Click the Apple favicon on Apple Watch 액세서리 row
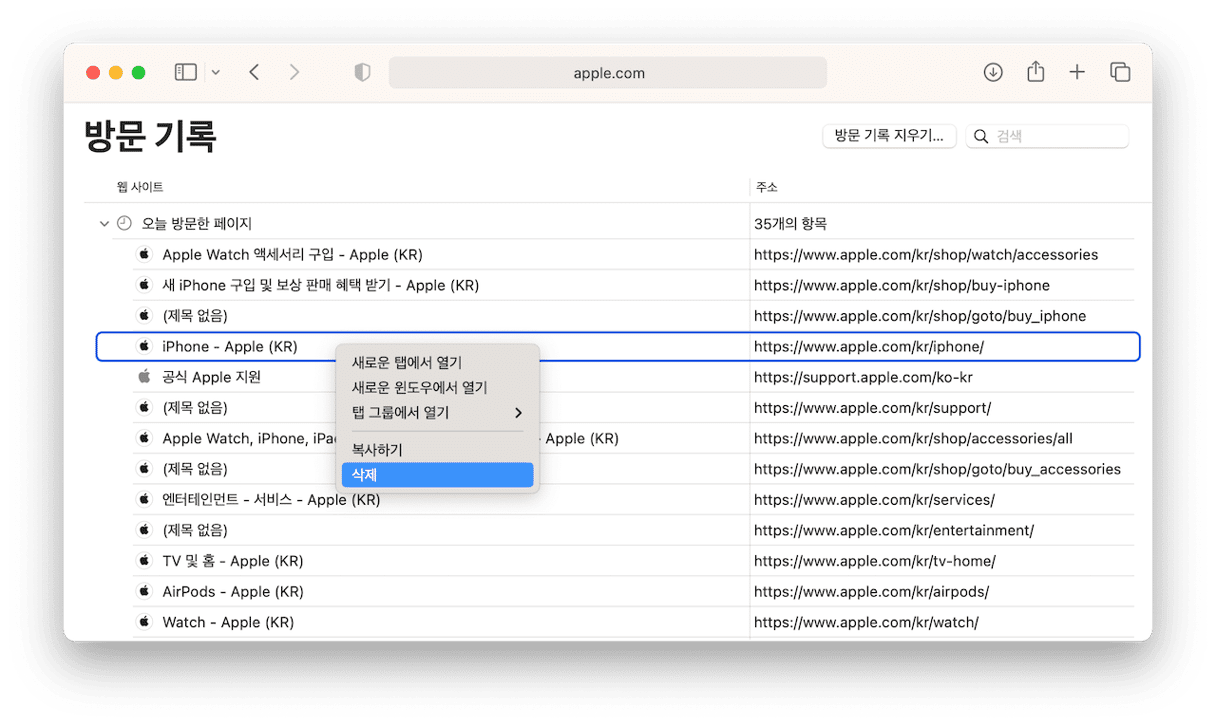 point(144,254)
